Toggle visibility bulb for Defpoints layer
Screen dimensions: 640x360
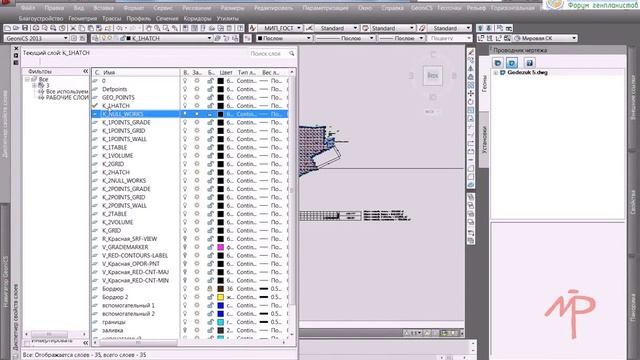coord(185,89)
